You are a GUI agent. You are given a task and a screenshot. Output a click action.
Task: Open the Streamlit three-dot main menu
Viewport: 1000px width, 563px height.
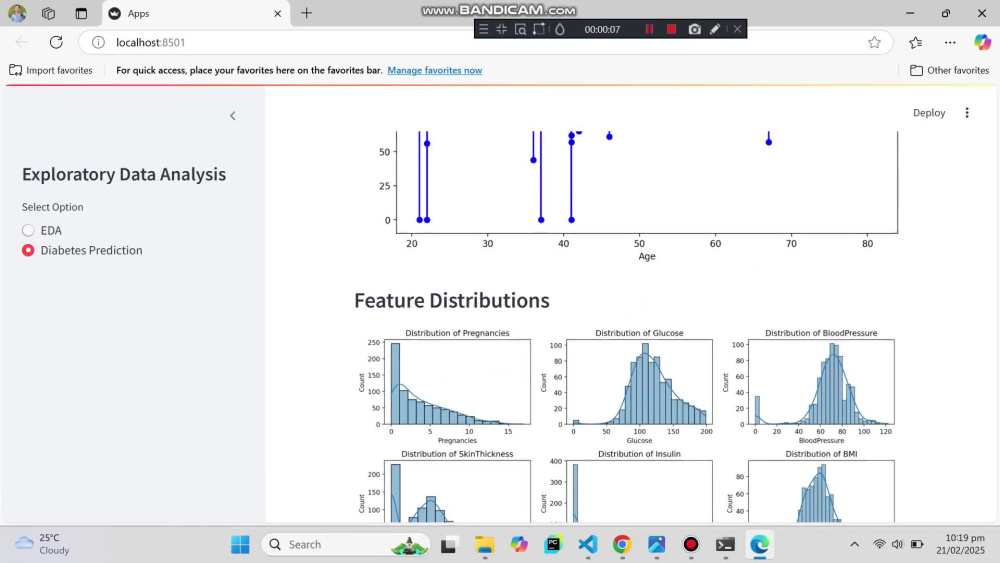pyautogui.click(x=967, y=113)
